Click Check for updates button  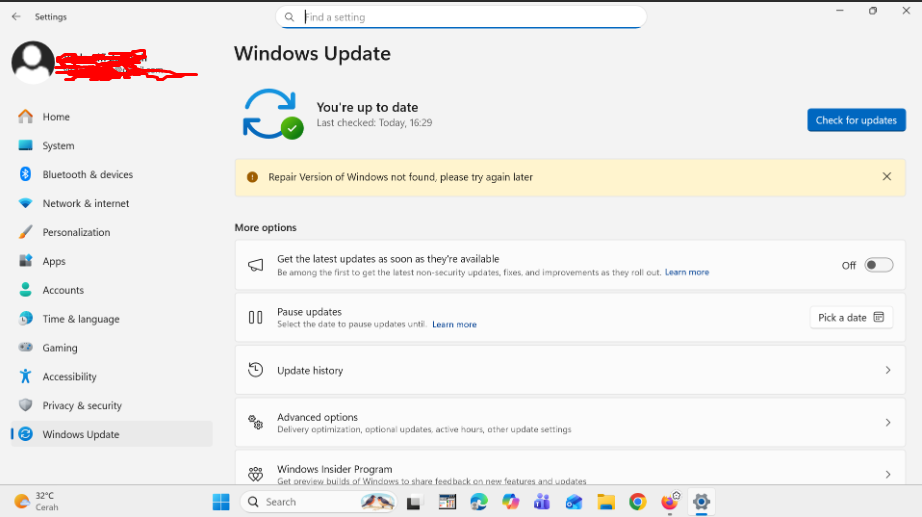click(x=856, y=120)
